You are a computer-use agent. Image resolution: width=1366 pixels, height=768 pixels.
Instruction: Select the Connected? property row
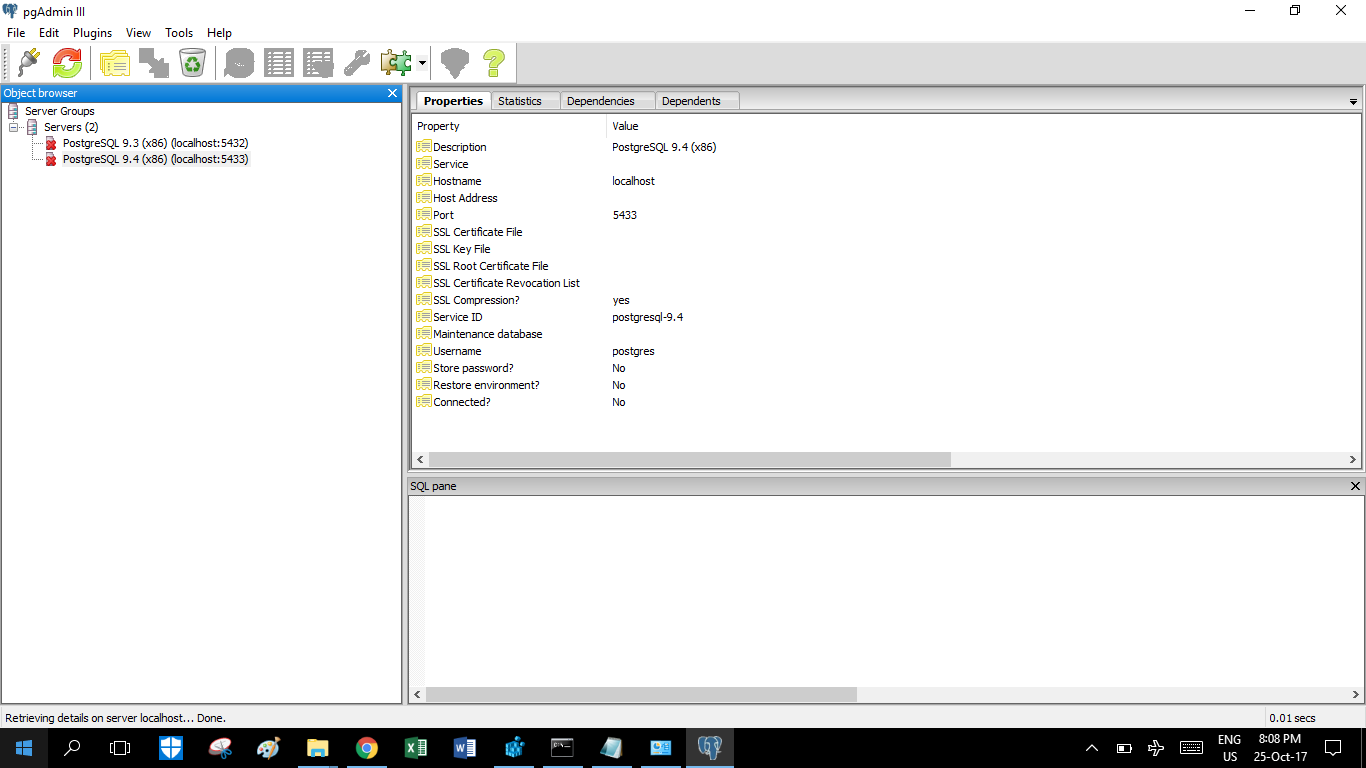pyautogui.click(x=886, y=402)
